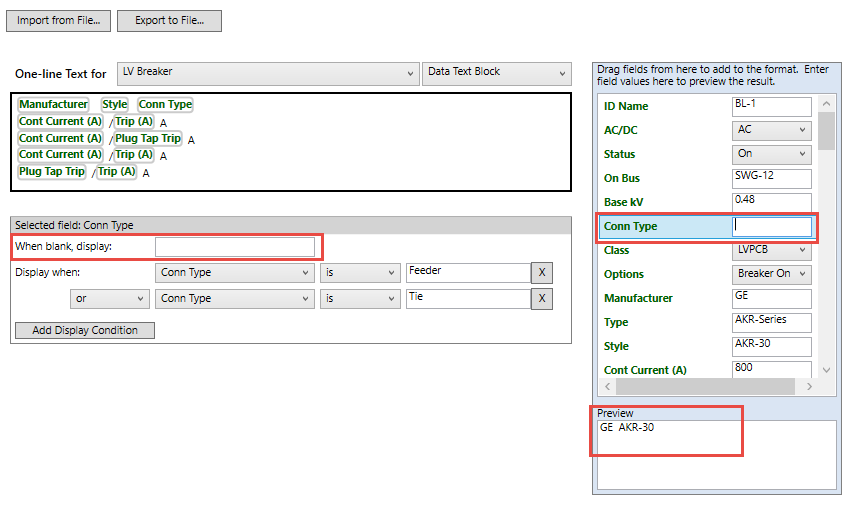Select the Style field tag in format
The height and width of the screenshot is (505, 862).
pos(114,105)
